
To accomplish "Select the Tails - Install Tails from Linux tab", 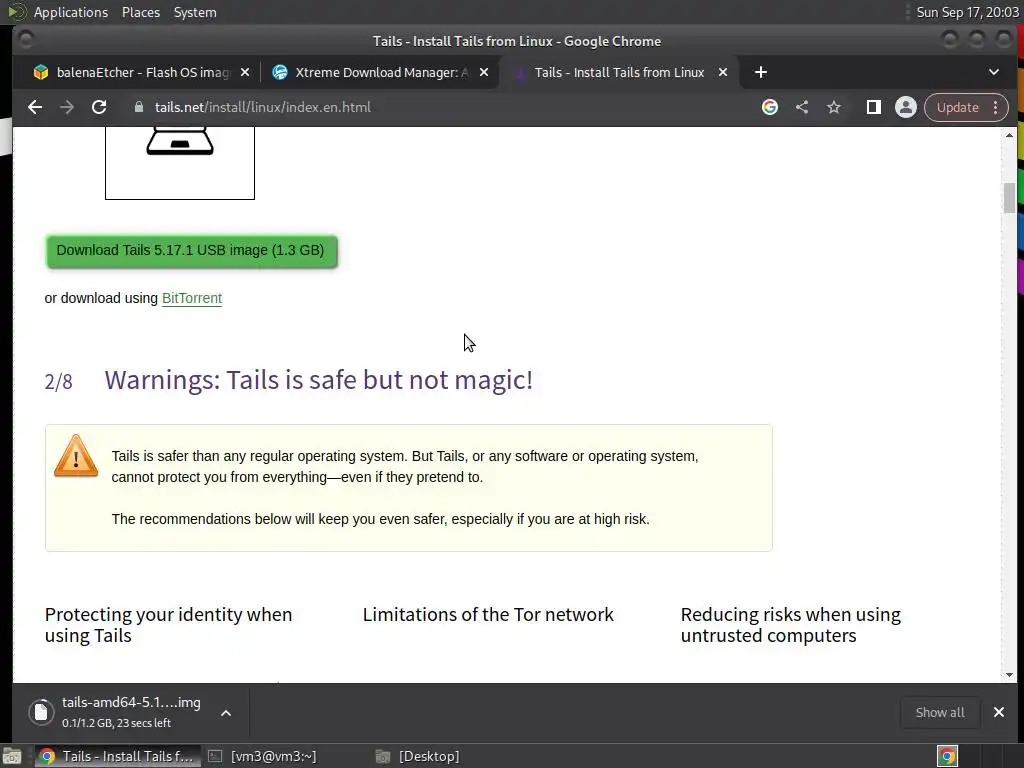I will 619,72.
